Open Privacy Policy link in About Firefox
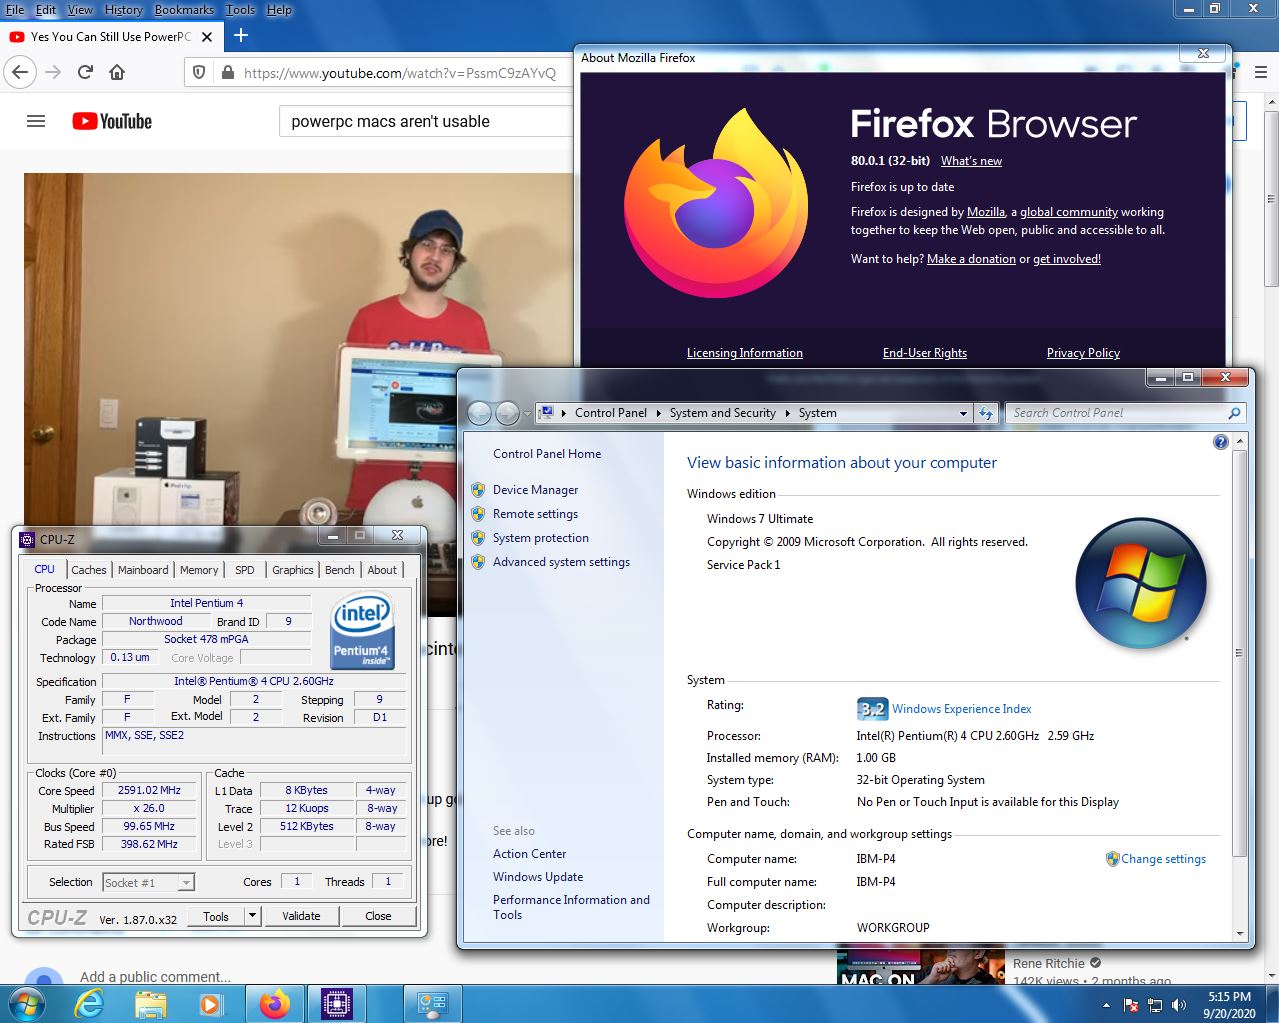Screen dimensions: 1279x1023 coord(1083,353)
